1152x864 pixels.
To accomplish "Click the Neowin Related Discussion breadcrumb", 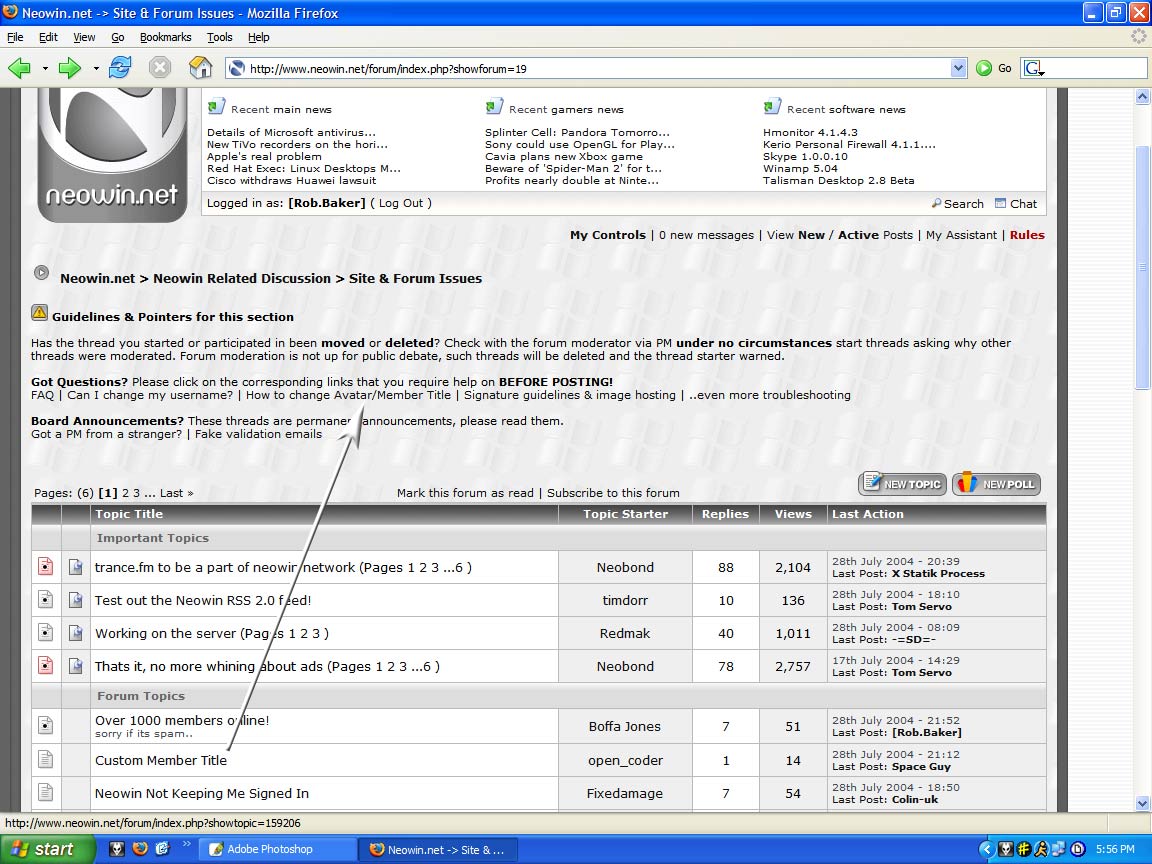I will (x=242, y=278).
